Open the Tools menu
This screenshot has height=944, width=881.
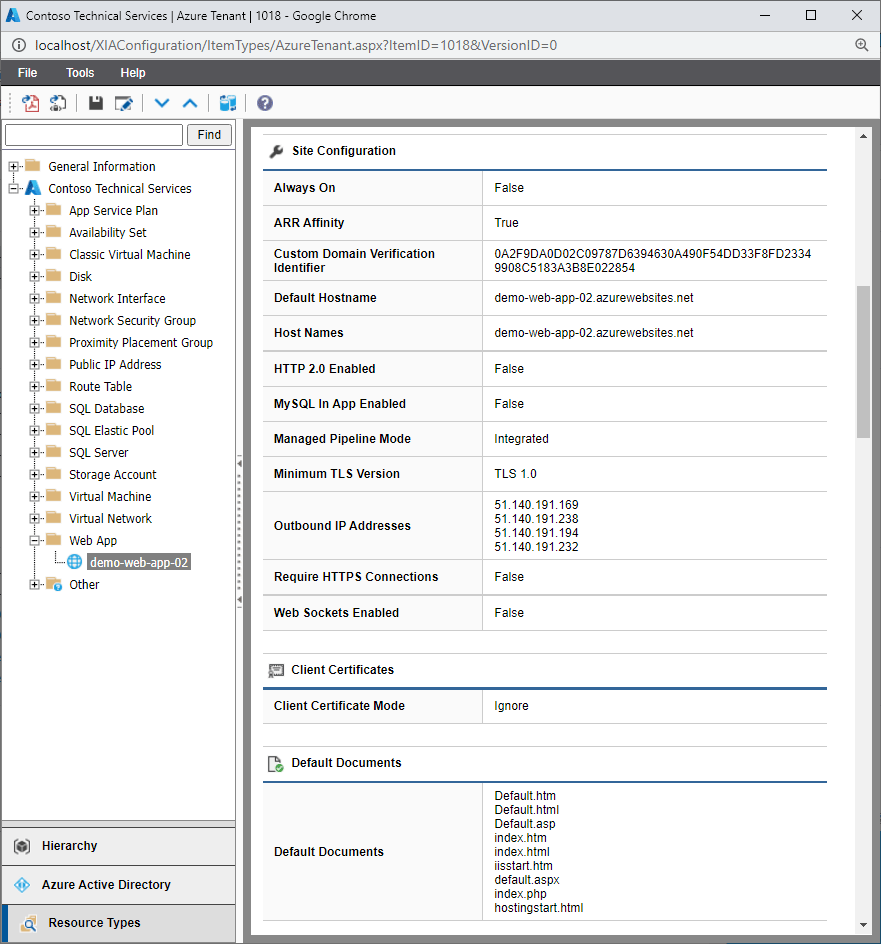coord(80,73)
